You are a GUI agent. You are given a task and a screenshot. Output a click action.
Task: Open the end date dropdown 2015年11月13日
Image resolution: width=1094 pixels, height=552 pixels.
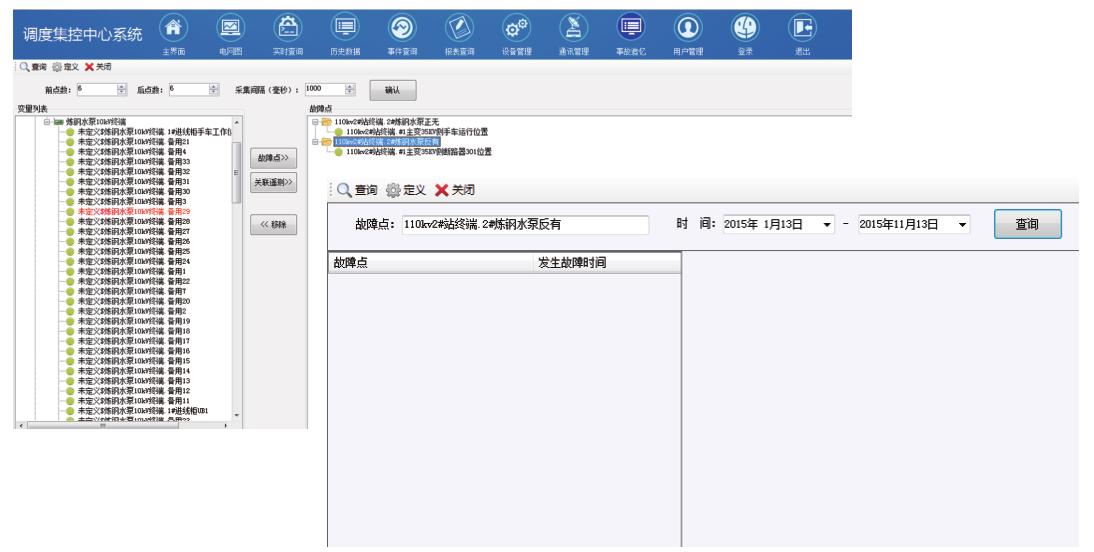coord(962,225)
